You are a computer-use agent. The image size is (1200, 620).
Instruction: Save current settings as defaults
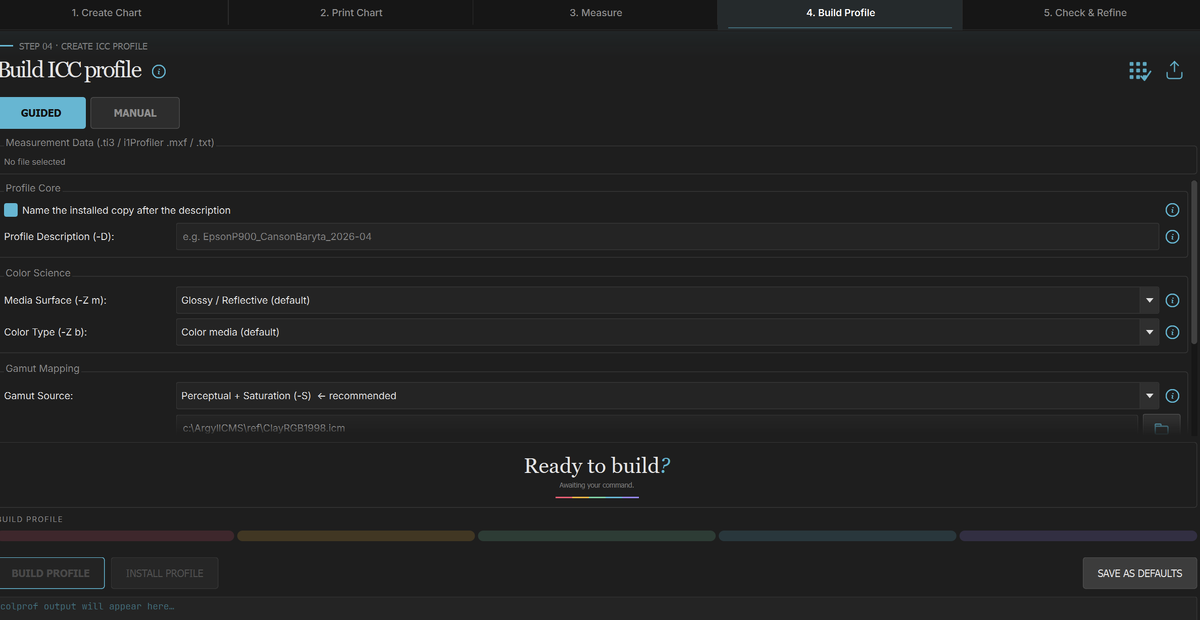[1140, 573]
